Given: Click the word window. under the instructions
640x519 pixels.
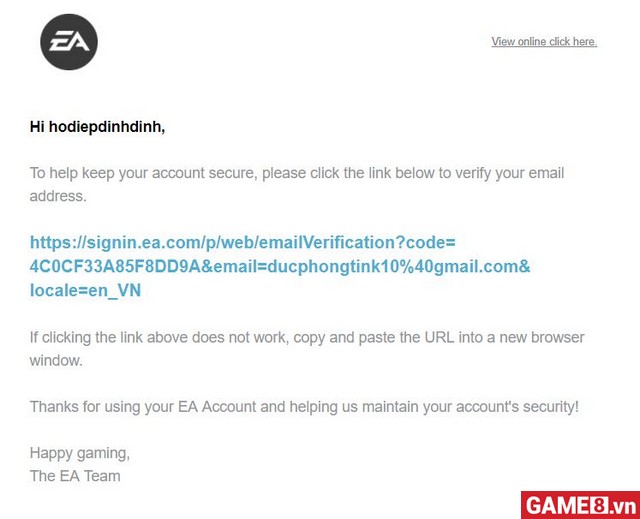Looking at the screenshot, I should pos(56,361).
